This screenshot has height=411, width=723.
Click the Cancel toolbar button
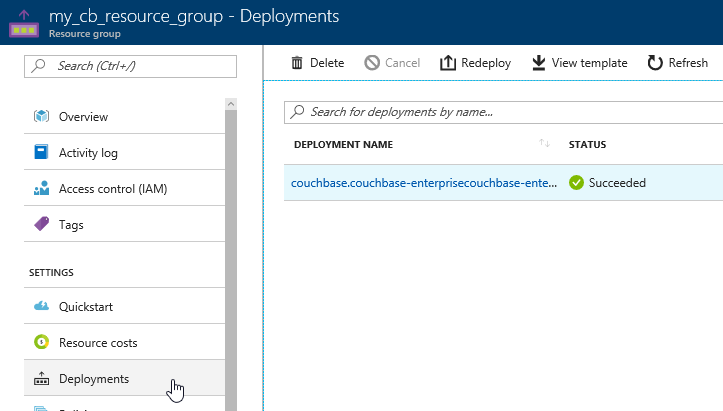point(392,63)
